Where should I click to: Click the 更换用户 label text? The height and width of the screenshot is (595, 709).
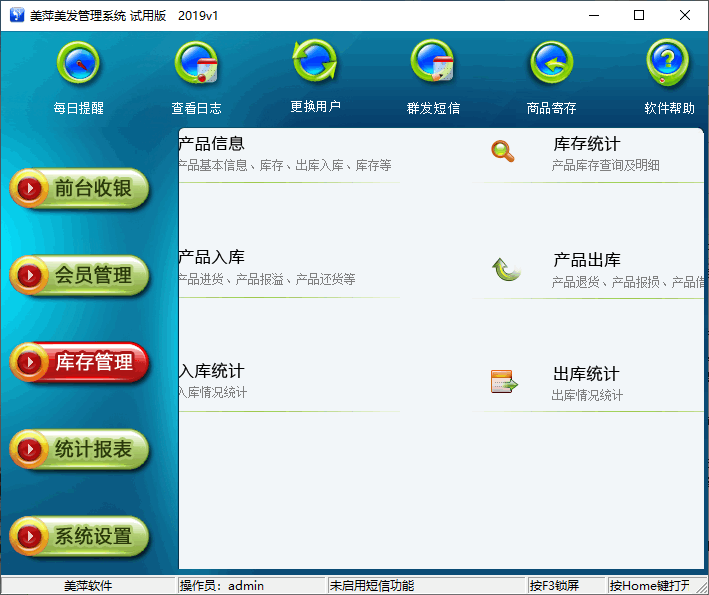(315, 106)
